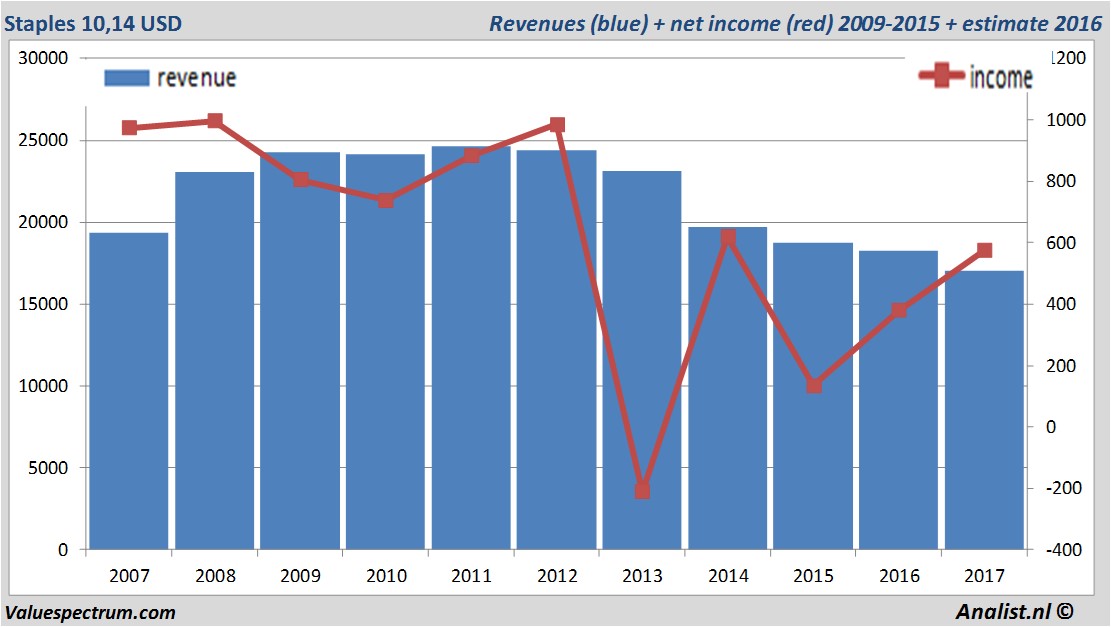Select the 2013 revenue bar

[642, 360]
